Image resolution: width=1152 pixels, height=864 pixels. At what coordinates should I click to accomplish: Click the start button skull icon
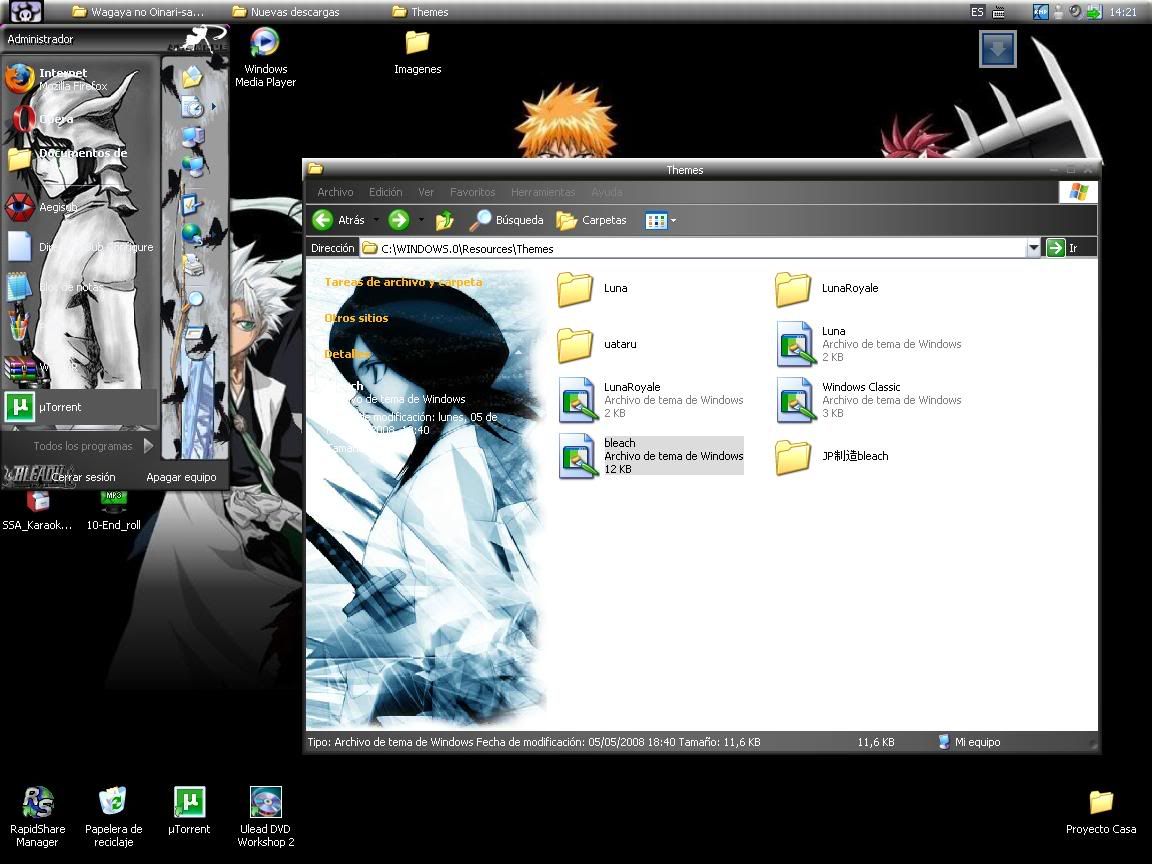[x=26, y=11]
